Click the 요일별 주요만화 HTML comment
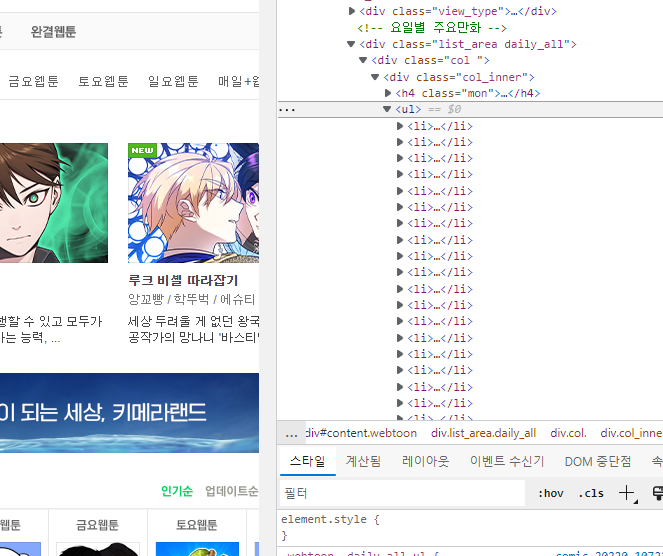 pyautogui.click(x=432, y=28)
